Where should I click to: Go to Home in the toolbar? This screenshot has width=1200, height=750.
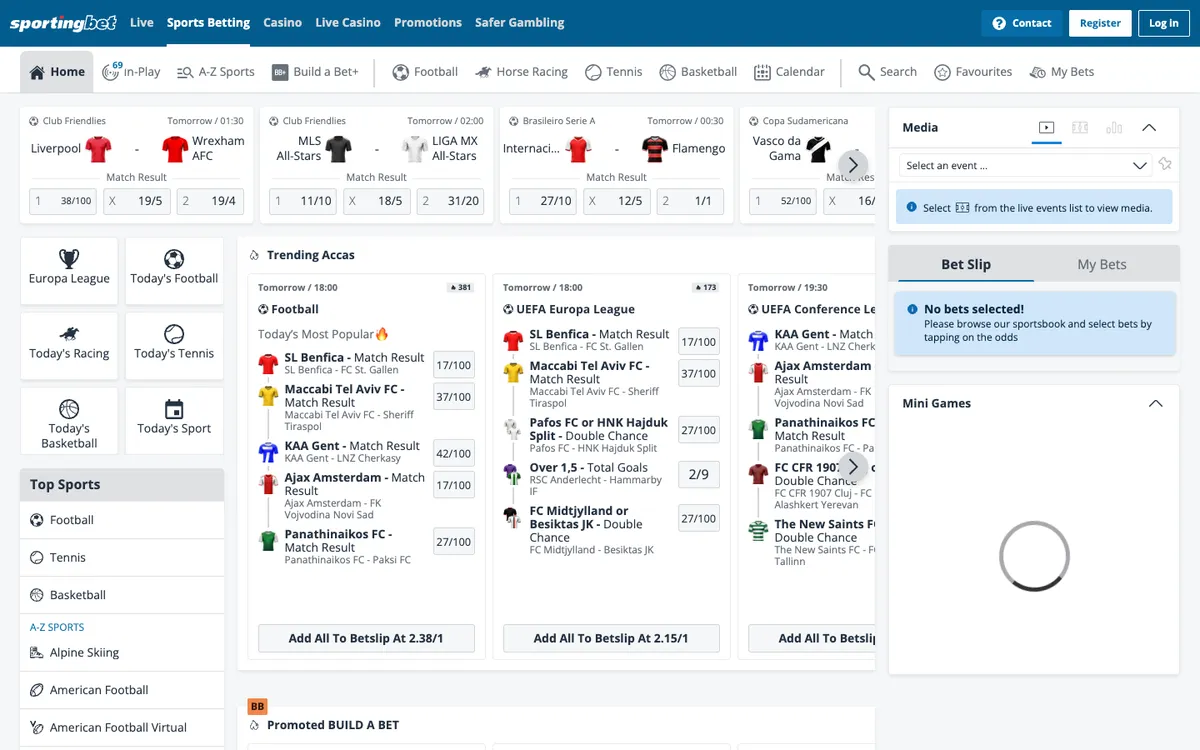(x=57, y=72)
